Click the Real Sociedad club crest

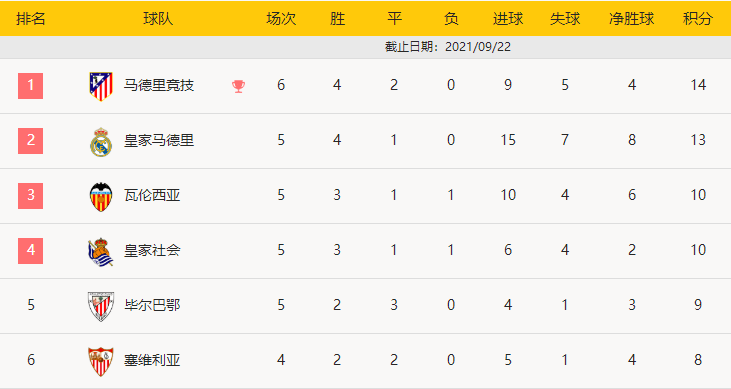coord(101,251)
